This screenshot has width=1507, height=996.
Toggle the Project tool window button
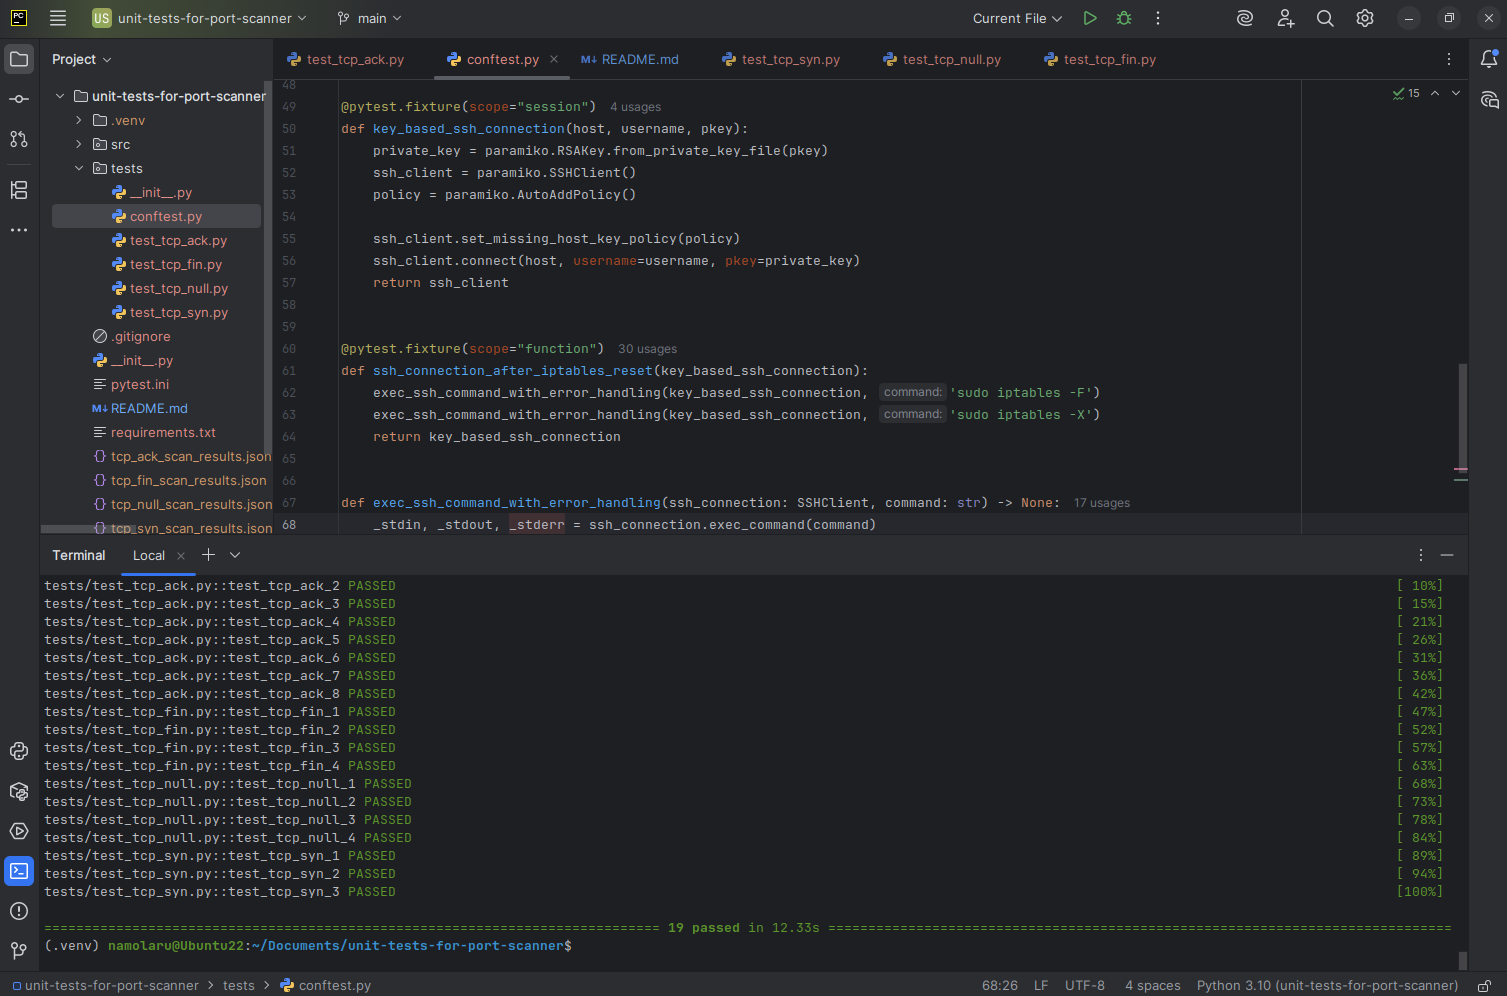pyautogui.click(x=19, y=59)
